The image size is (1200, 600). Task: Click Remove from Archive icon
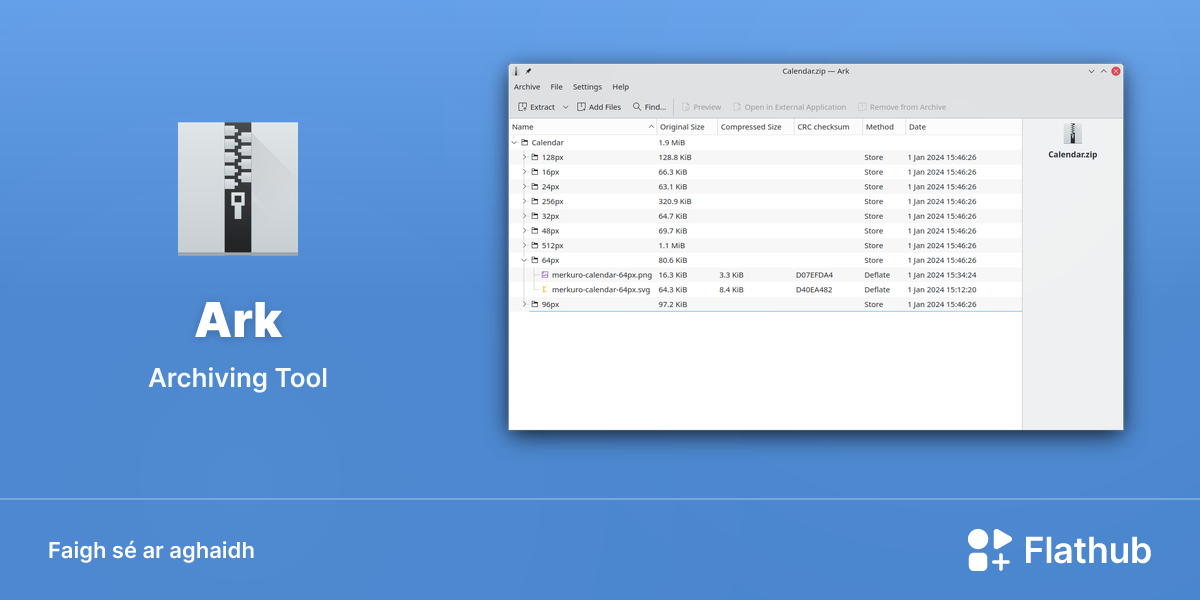(x=862, y=107)
